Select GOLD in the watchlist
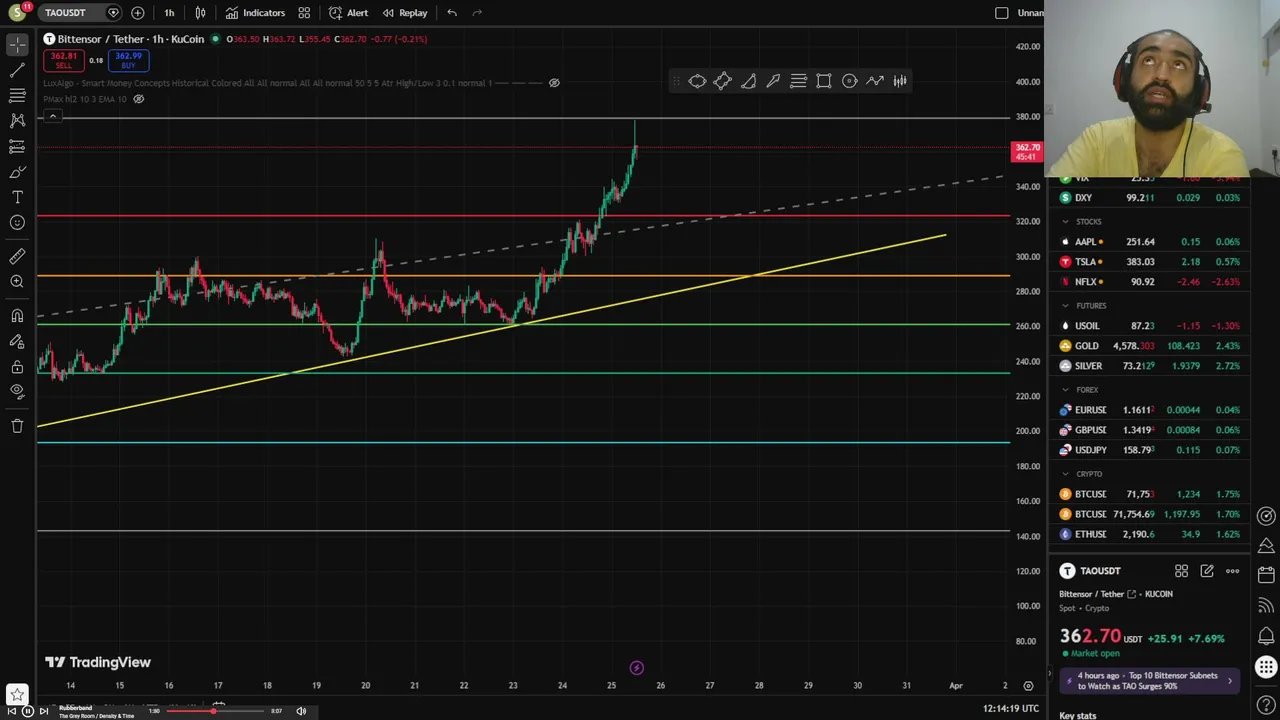This screenshot has height=720, width=1280. click(x=1150, y=346)
